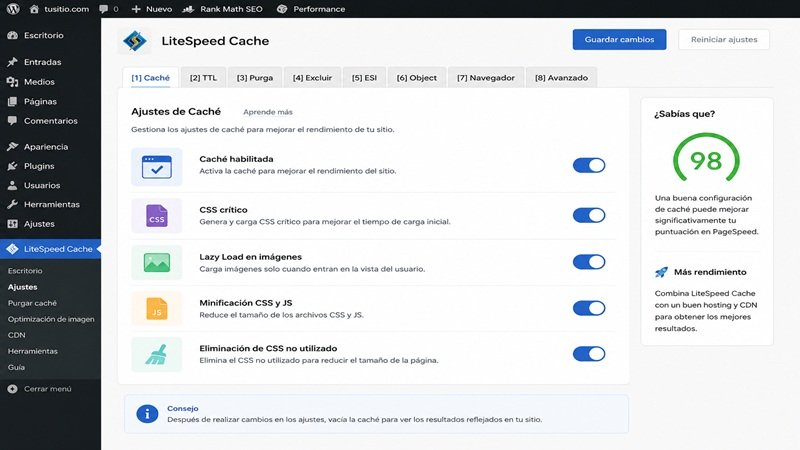Click the broom icon for unused CSS
Screen dimensions: 800x450
pyautogui.click(x=156, y=355)
